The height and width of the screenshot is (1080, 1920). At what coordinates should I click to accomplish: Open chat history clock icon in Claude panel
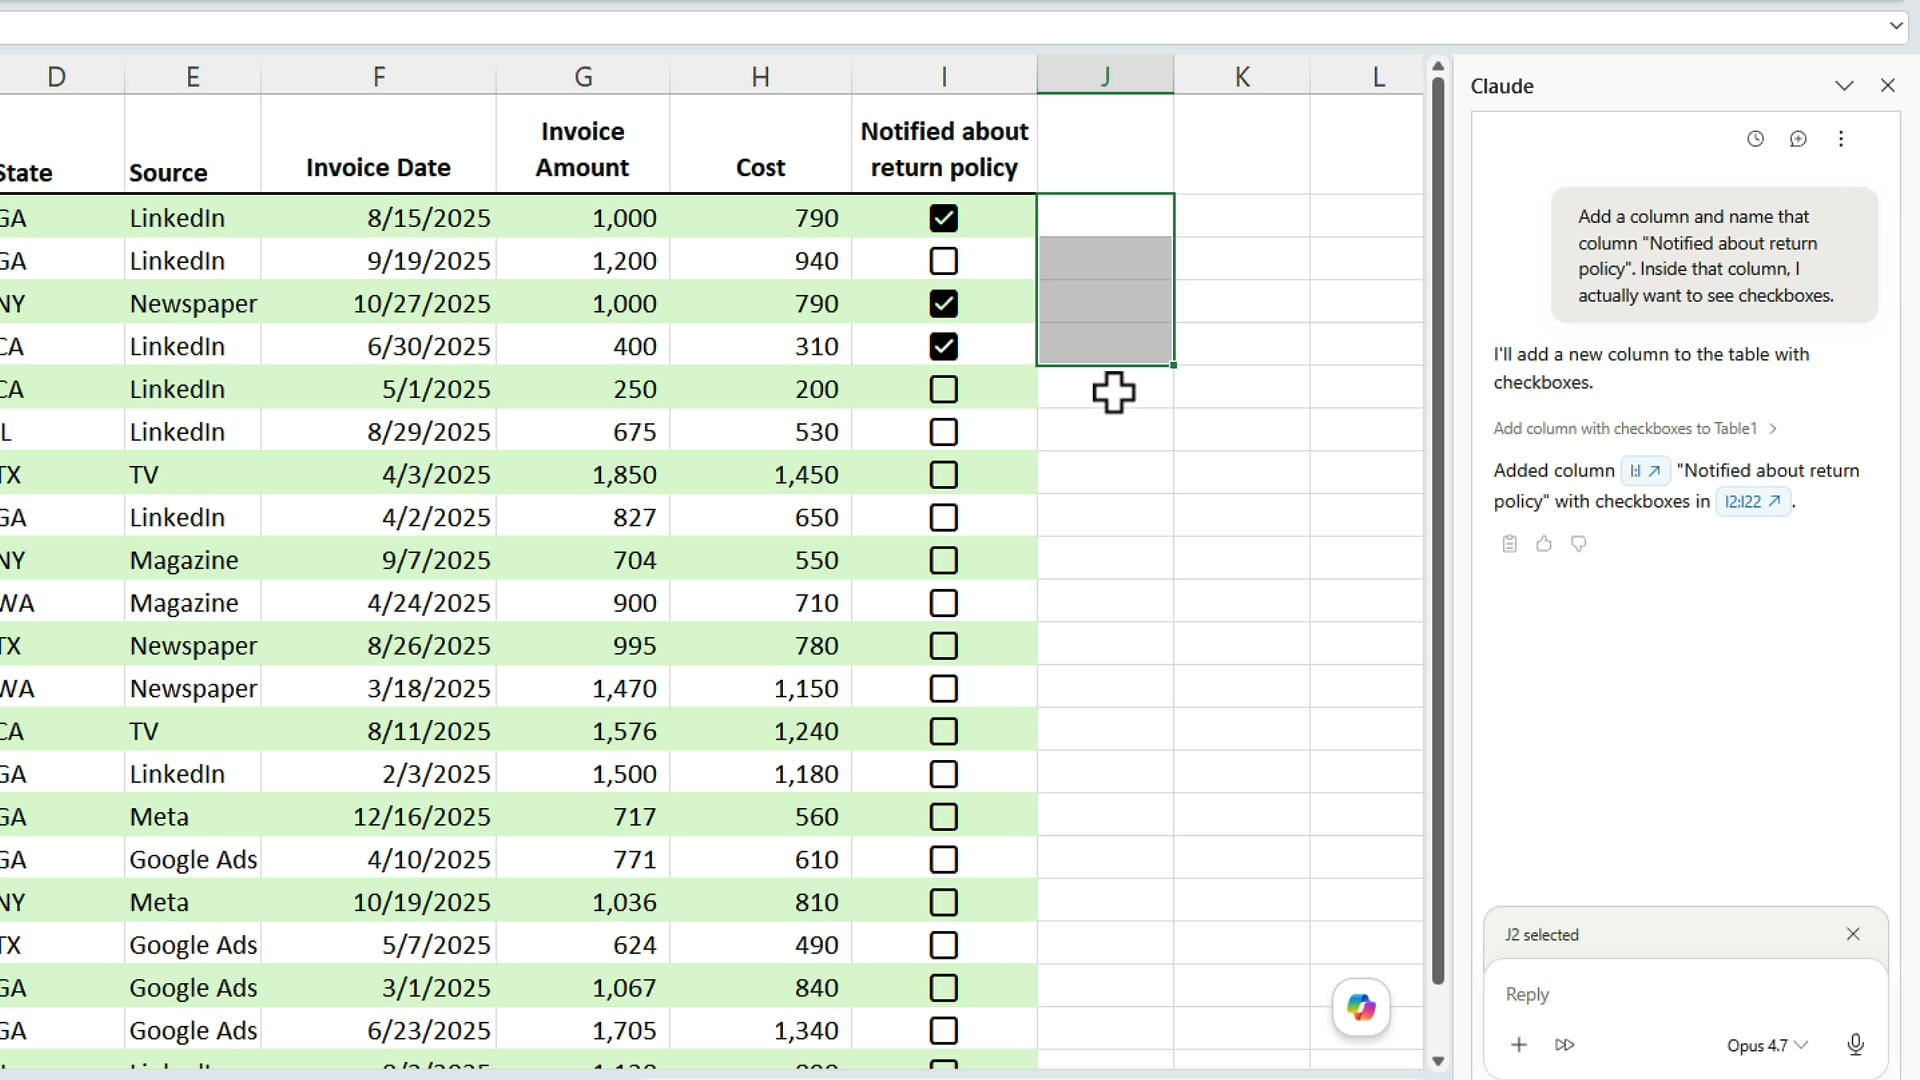pyautogui.click(x=1755, y=139)
